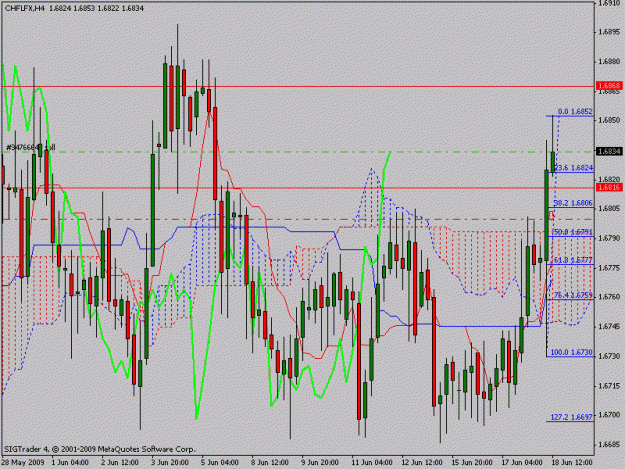Click the 1.6775 price axis label
Screen dimensions: 625x469
(610, 267)
